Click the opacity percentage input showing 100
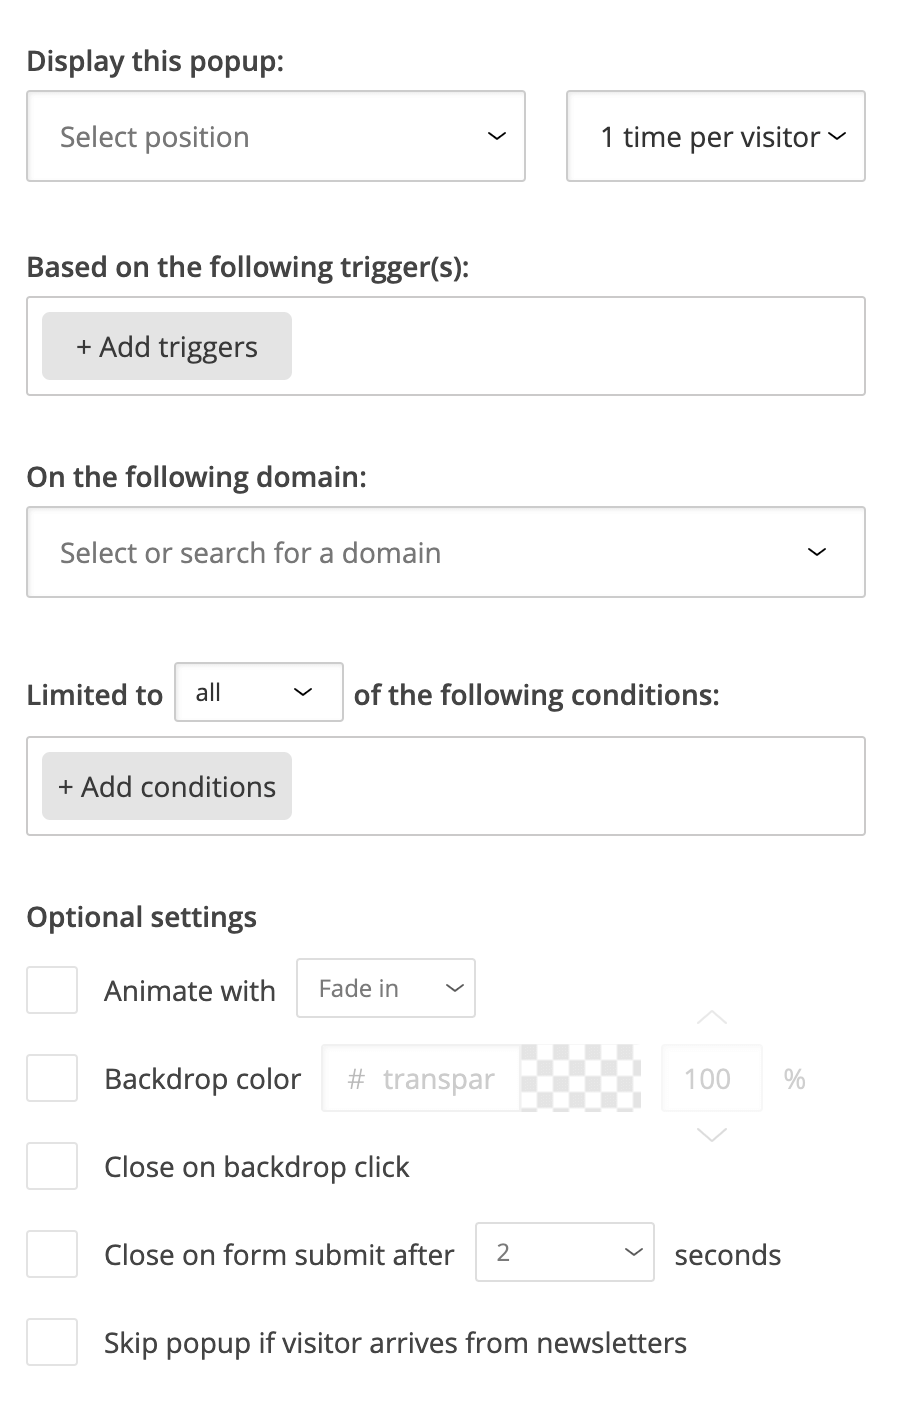Viewport: 906px width, 1428px height. [711, 1078]
